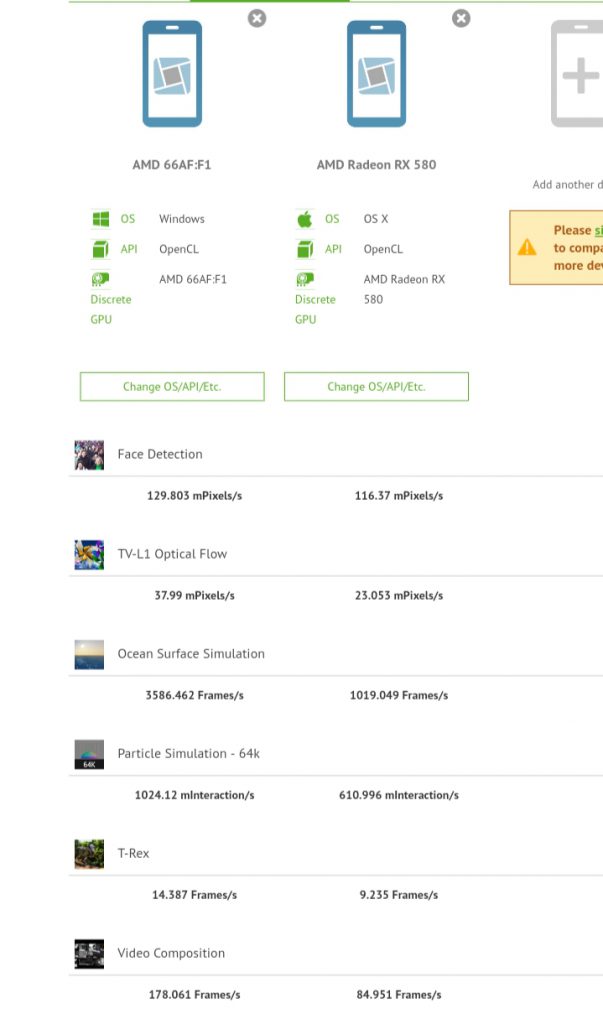
Task: Select the Video Composition label
Action: click(171, 953)
